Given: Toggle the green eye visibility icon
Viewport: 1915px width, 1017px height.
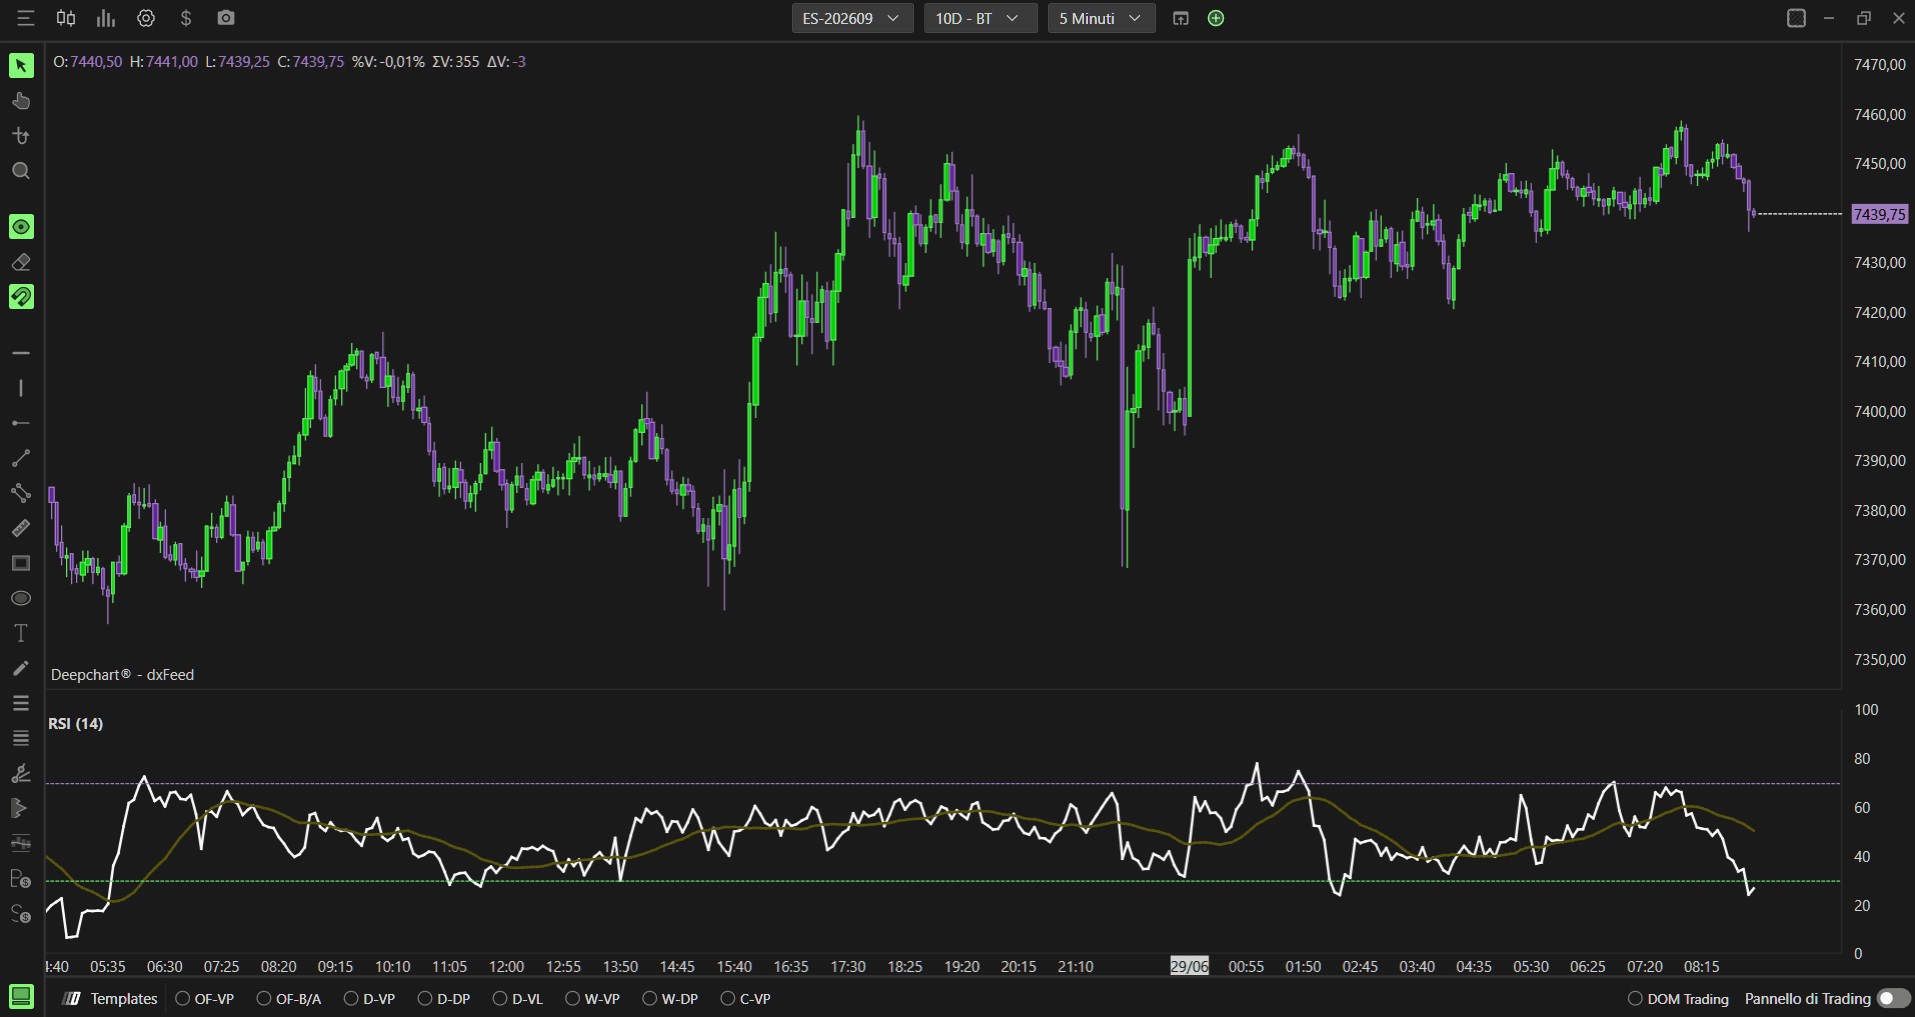Looking at the screenshot, I should 21,227.
